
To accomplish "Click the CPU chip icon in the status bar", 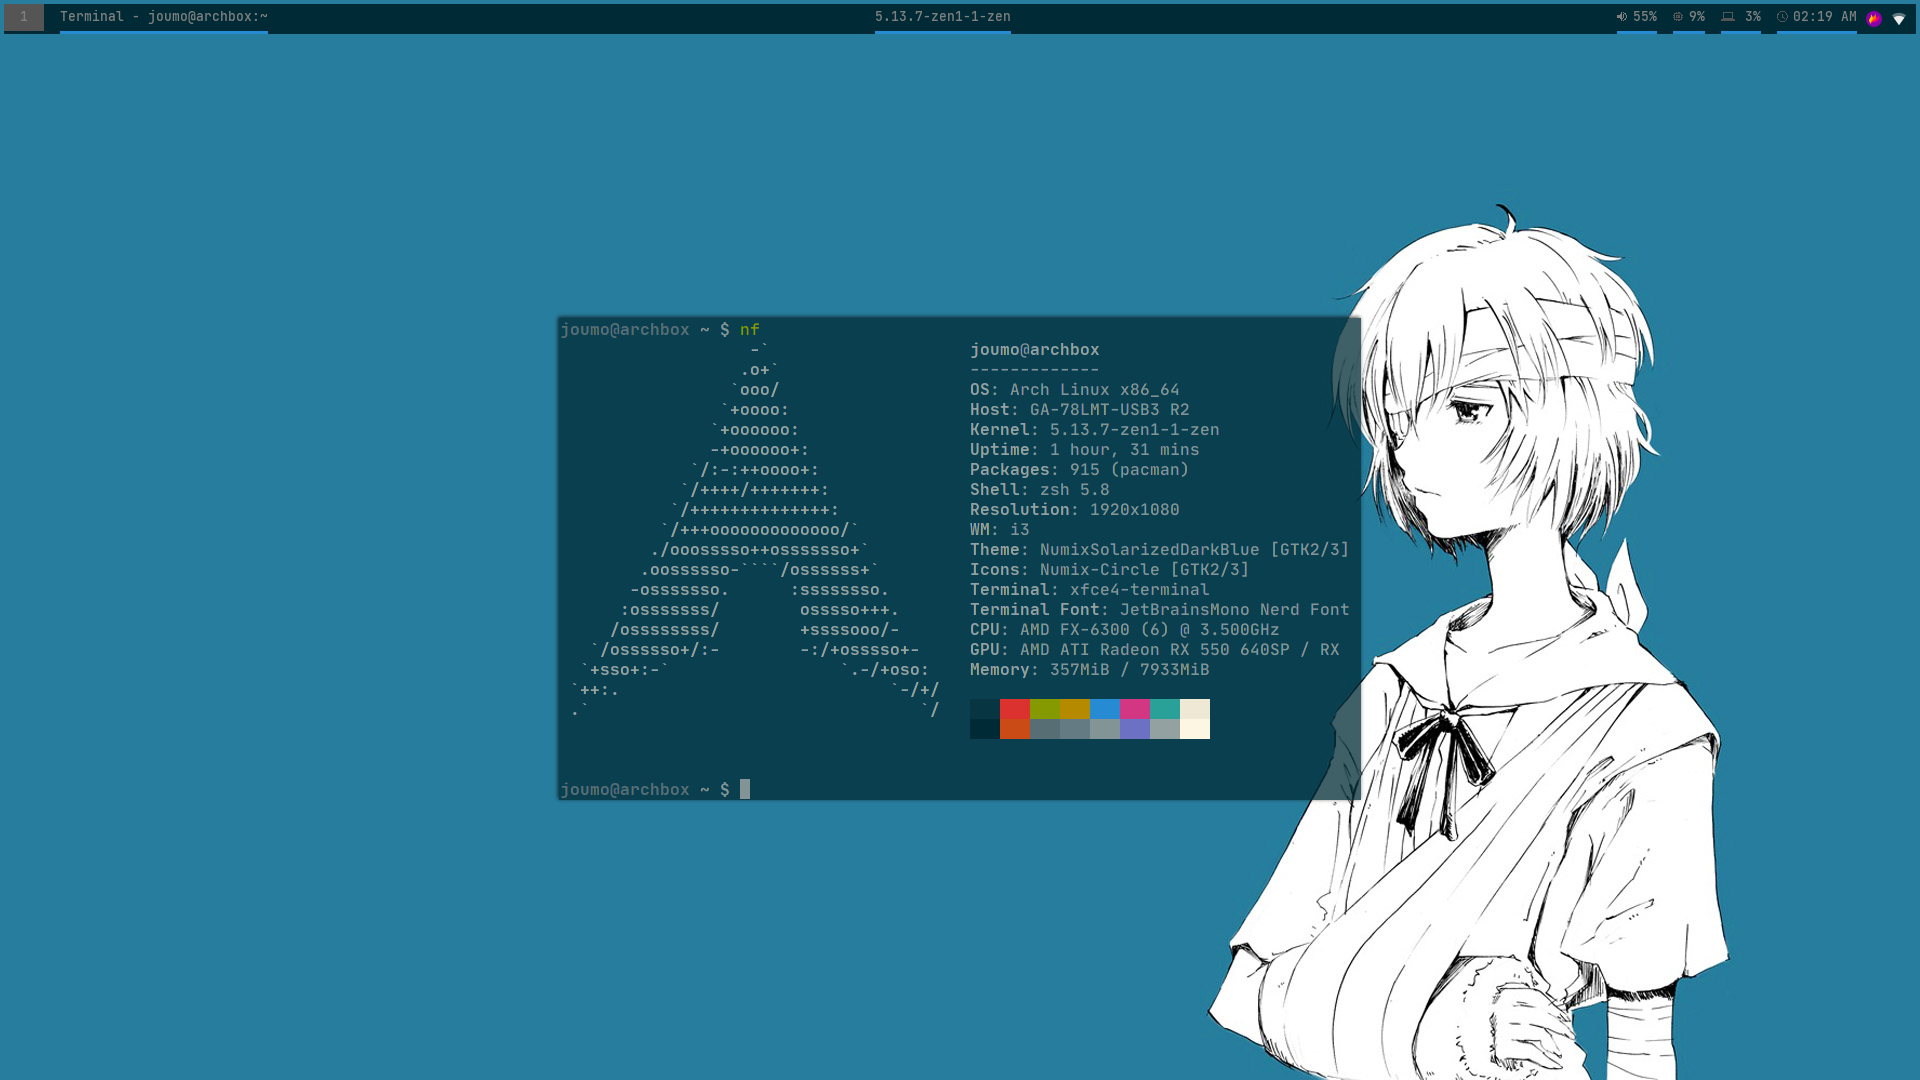I will 1678,17.
